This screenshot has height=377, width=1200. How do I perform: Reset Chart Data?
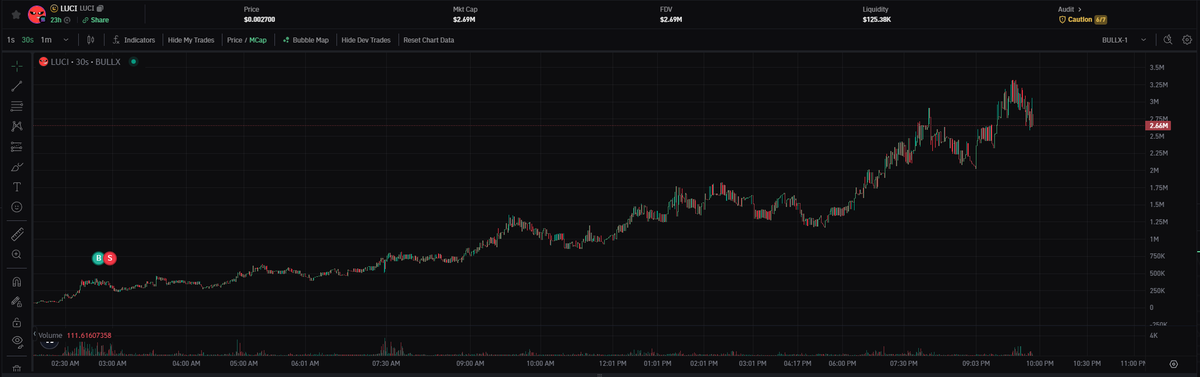tap(428, 40)
